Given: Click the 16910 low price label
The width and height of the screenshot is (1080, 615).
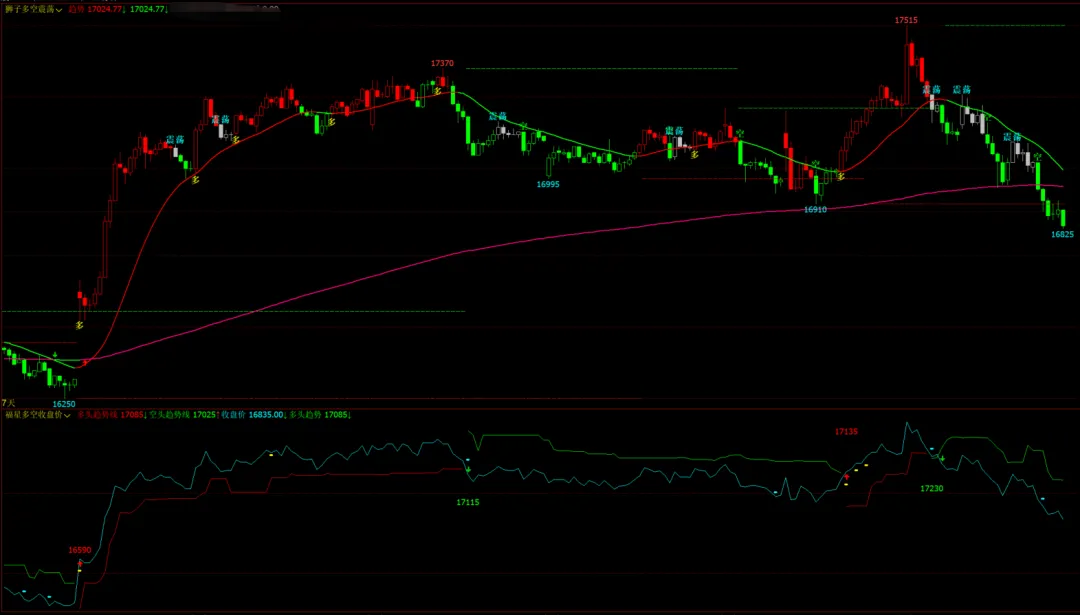Looking at the screenshot, I should pos(816,209).
